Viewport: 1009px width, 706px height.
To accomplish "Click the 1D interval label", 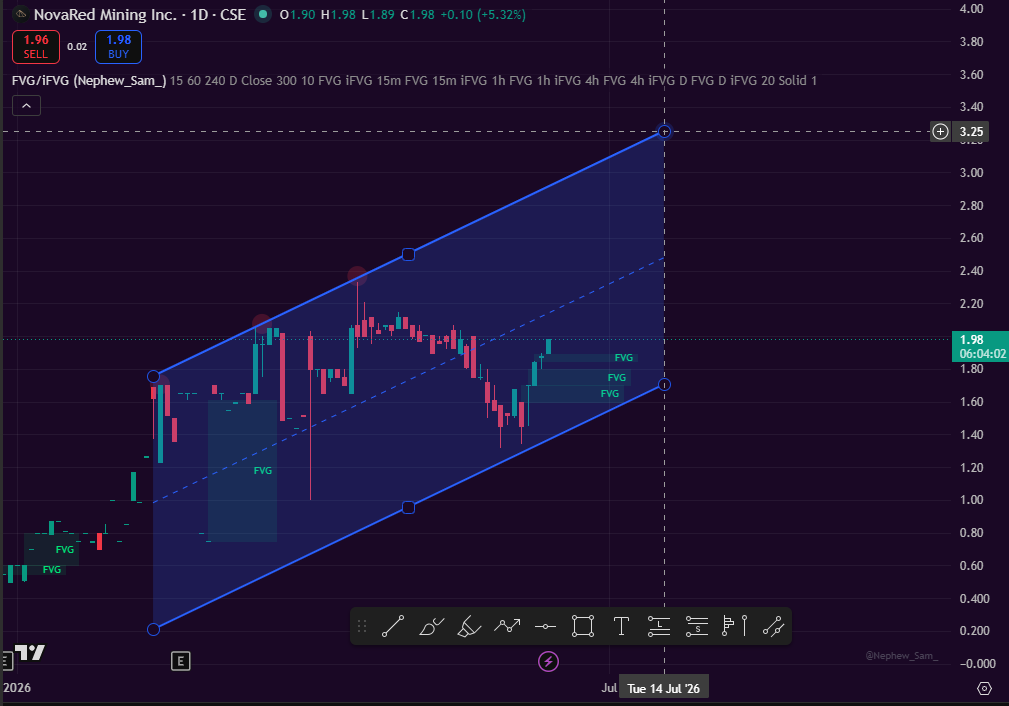I will (x=199, y=14).
